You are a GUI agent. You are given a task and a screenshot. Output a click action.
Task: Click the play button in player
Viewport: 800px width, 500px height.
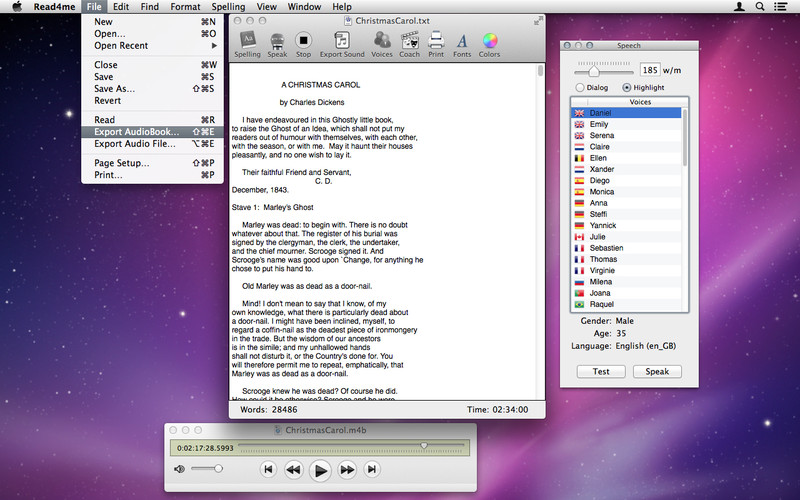tap(320, 470)
